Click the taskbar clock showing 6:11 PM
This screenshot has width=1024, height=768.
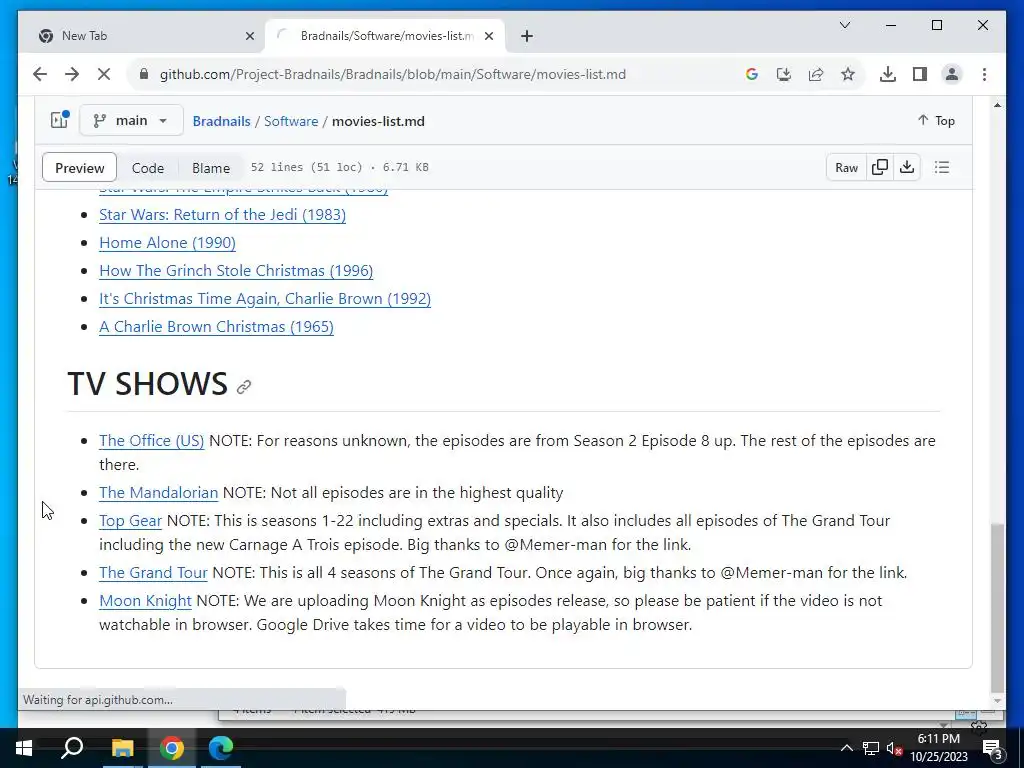point(938,748)
